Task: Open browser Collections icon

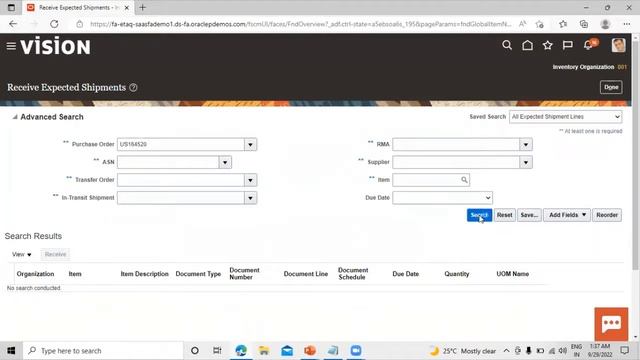Action: (x=584, y=24)
